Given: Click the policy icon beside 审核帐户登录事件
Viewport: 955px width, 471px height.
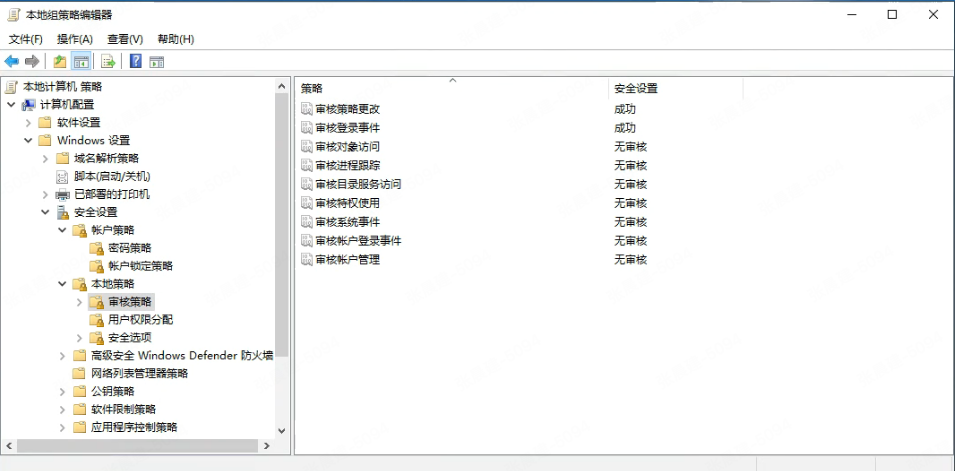Looking at the screenshot, I should [x=307, y=241].
